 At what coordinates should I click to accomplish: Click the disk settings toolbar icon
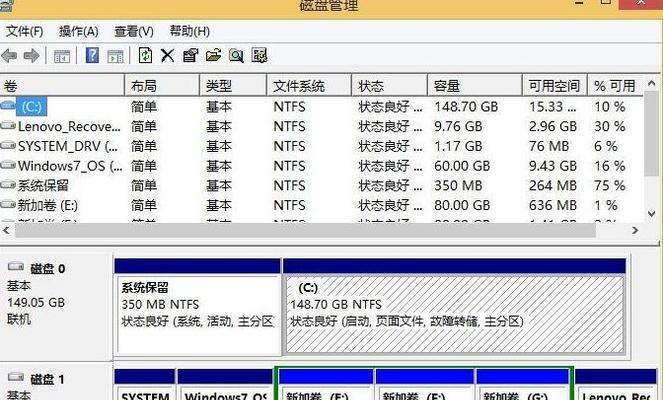coord(259,55)
